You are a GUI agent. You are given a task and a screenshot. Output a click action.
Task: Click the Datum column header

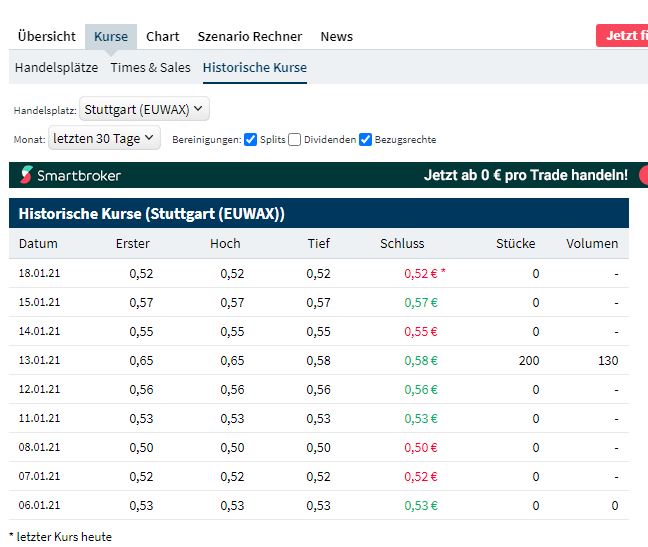(x=38, y=243)
